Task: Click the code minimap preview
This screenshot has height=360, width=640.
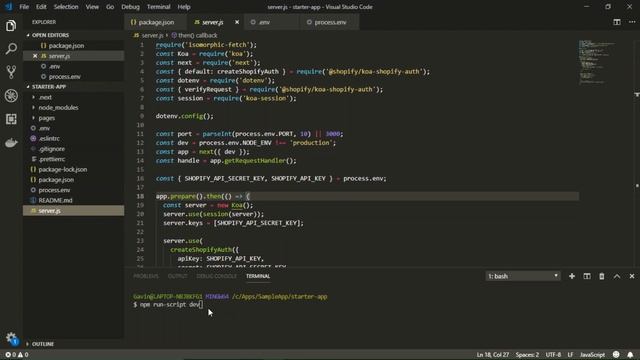Action: 596,61
